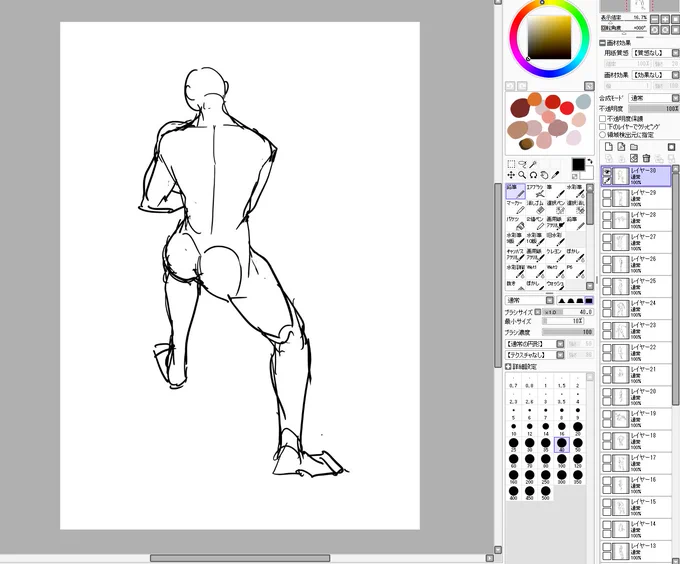Open the 通常の円形 brush shape dropdown
The image size is (680, 564).
click(535, 344)
